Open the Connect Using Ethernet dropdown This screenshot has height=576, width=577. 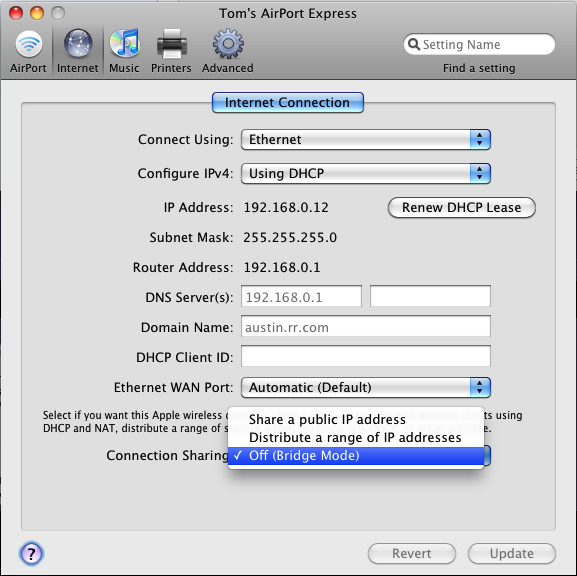366,139
